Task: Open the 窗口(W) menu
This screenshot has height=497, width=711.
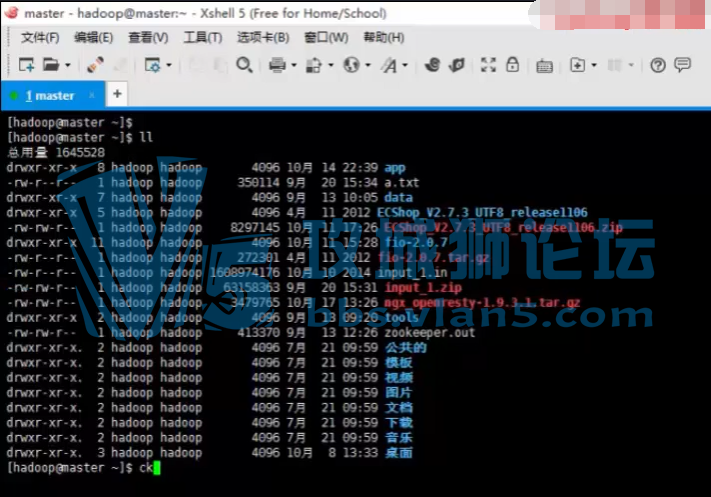Action: [x=326, y=38]
